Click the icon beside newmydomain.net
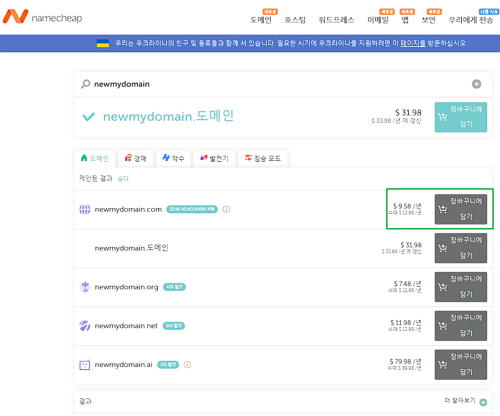Image resolution: width=500 pixels, height=416 pixels. (x=85, y=326)
